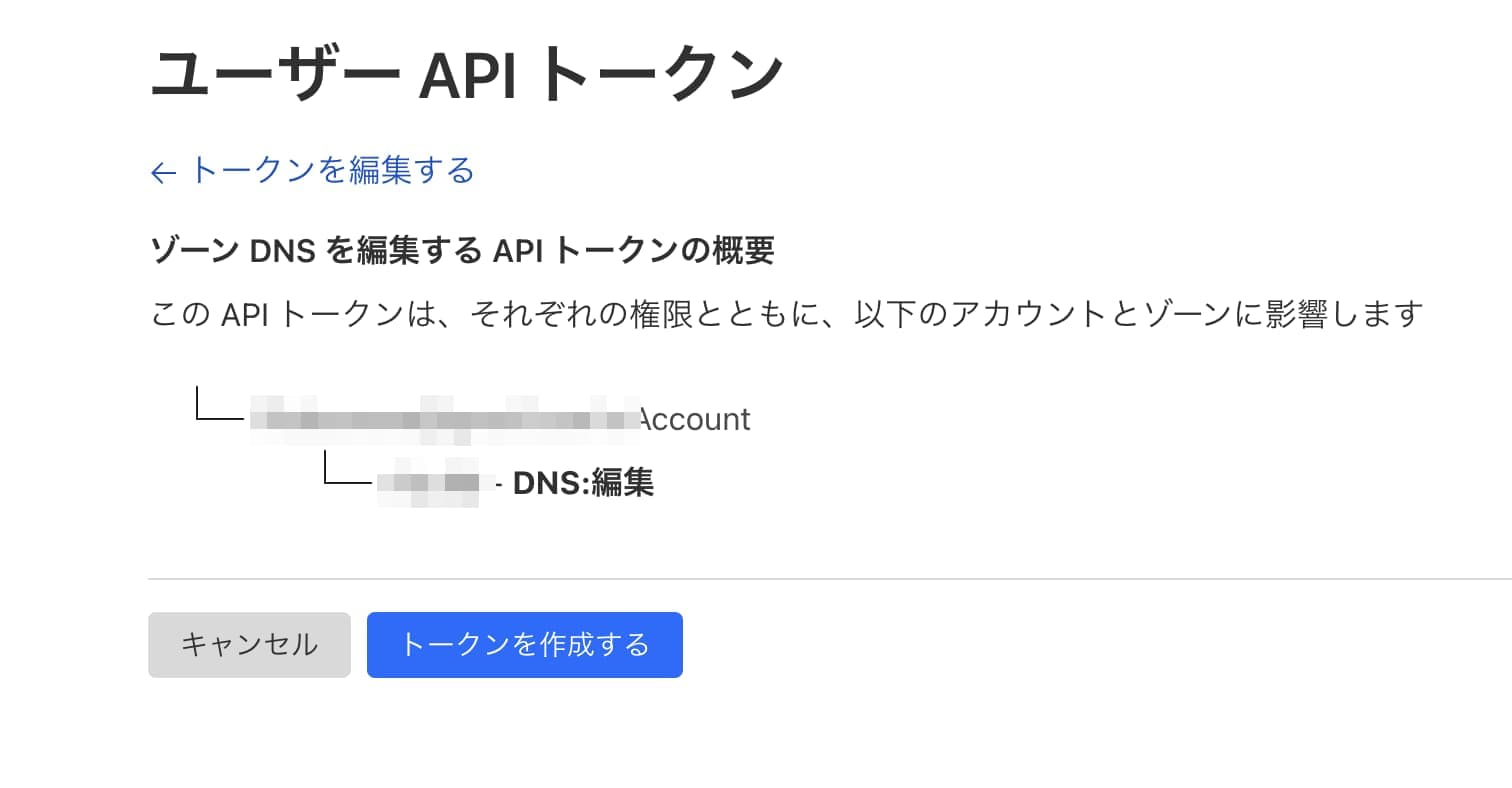The height and width of the screenshot is (788, 1512).
Task: Click "この API トークンは" in the description
Action: [286, 315]
